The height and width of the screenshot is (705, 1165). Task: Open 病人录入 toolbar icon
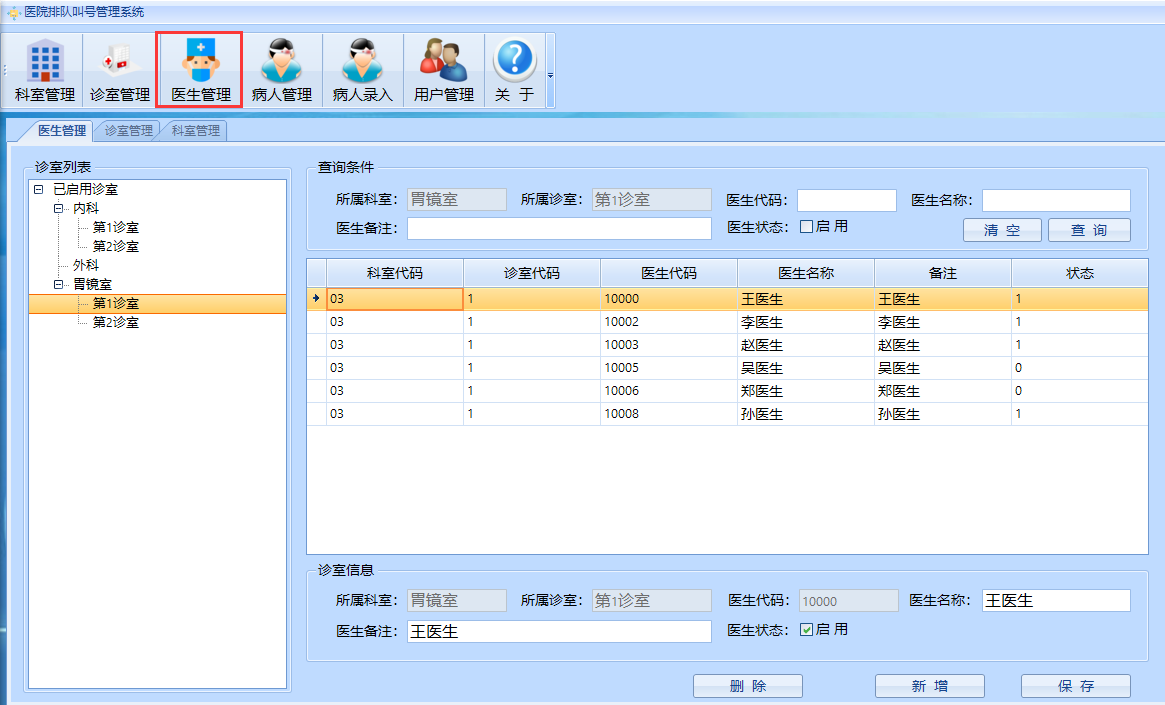[363, 71]
